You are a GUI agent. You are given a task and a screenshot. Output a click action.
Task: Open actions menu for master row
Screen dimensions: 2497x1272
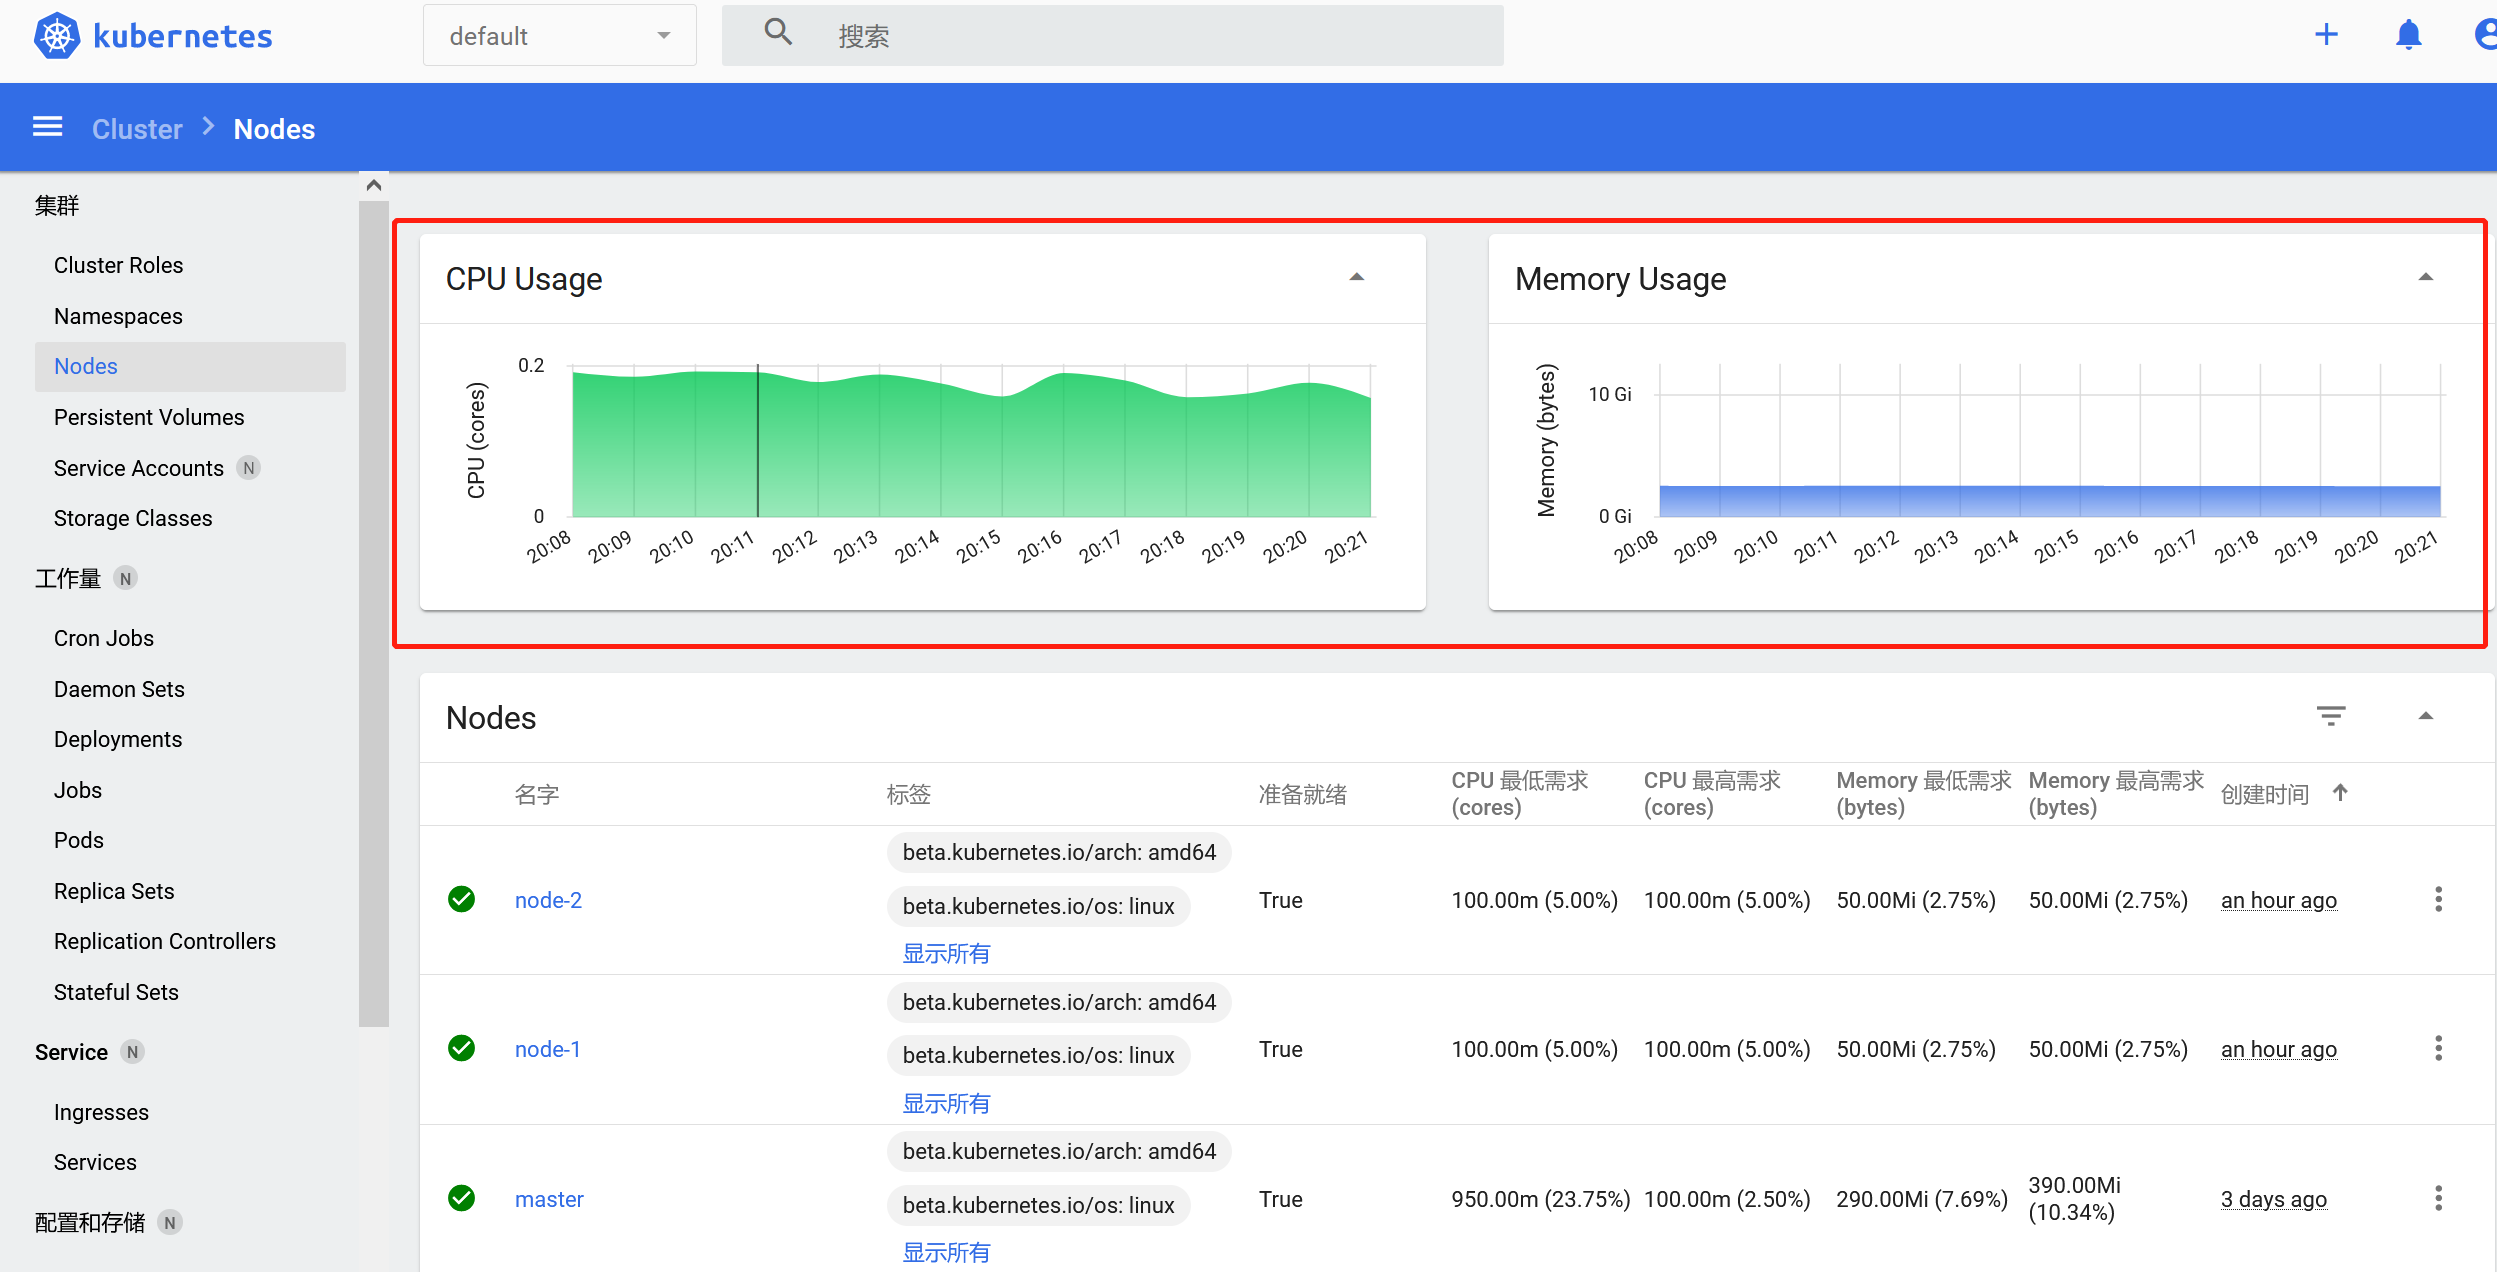(x=2438, y=1198)
